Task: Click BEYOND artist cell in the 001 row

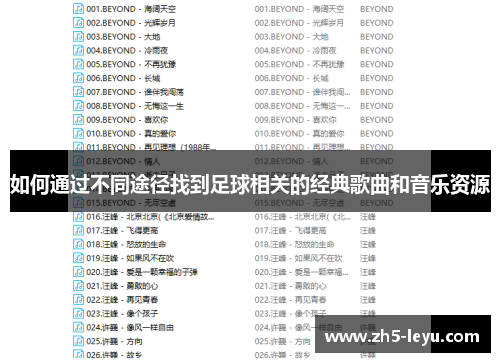Action: 377,9
